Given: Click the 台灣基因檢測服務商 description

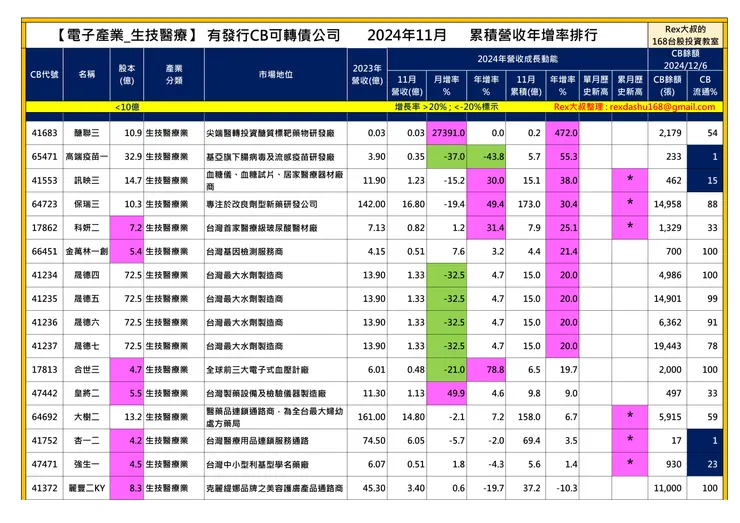Looking at the screenshot, I should (244, 251).
